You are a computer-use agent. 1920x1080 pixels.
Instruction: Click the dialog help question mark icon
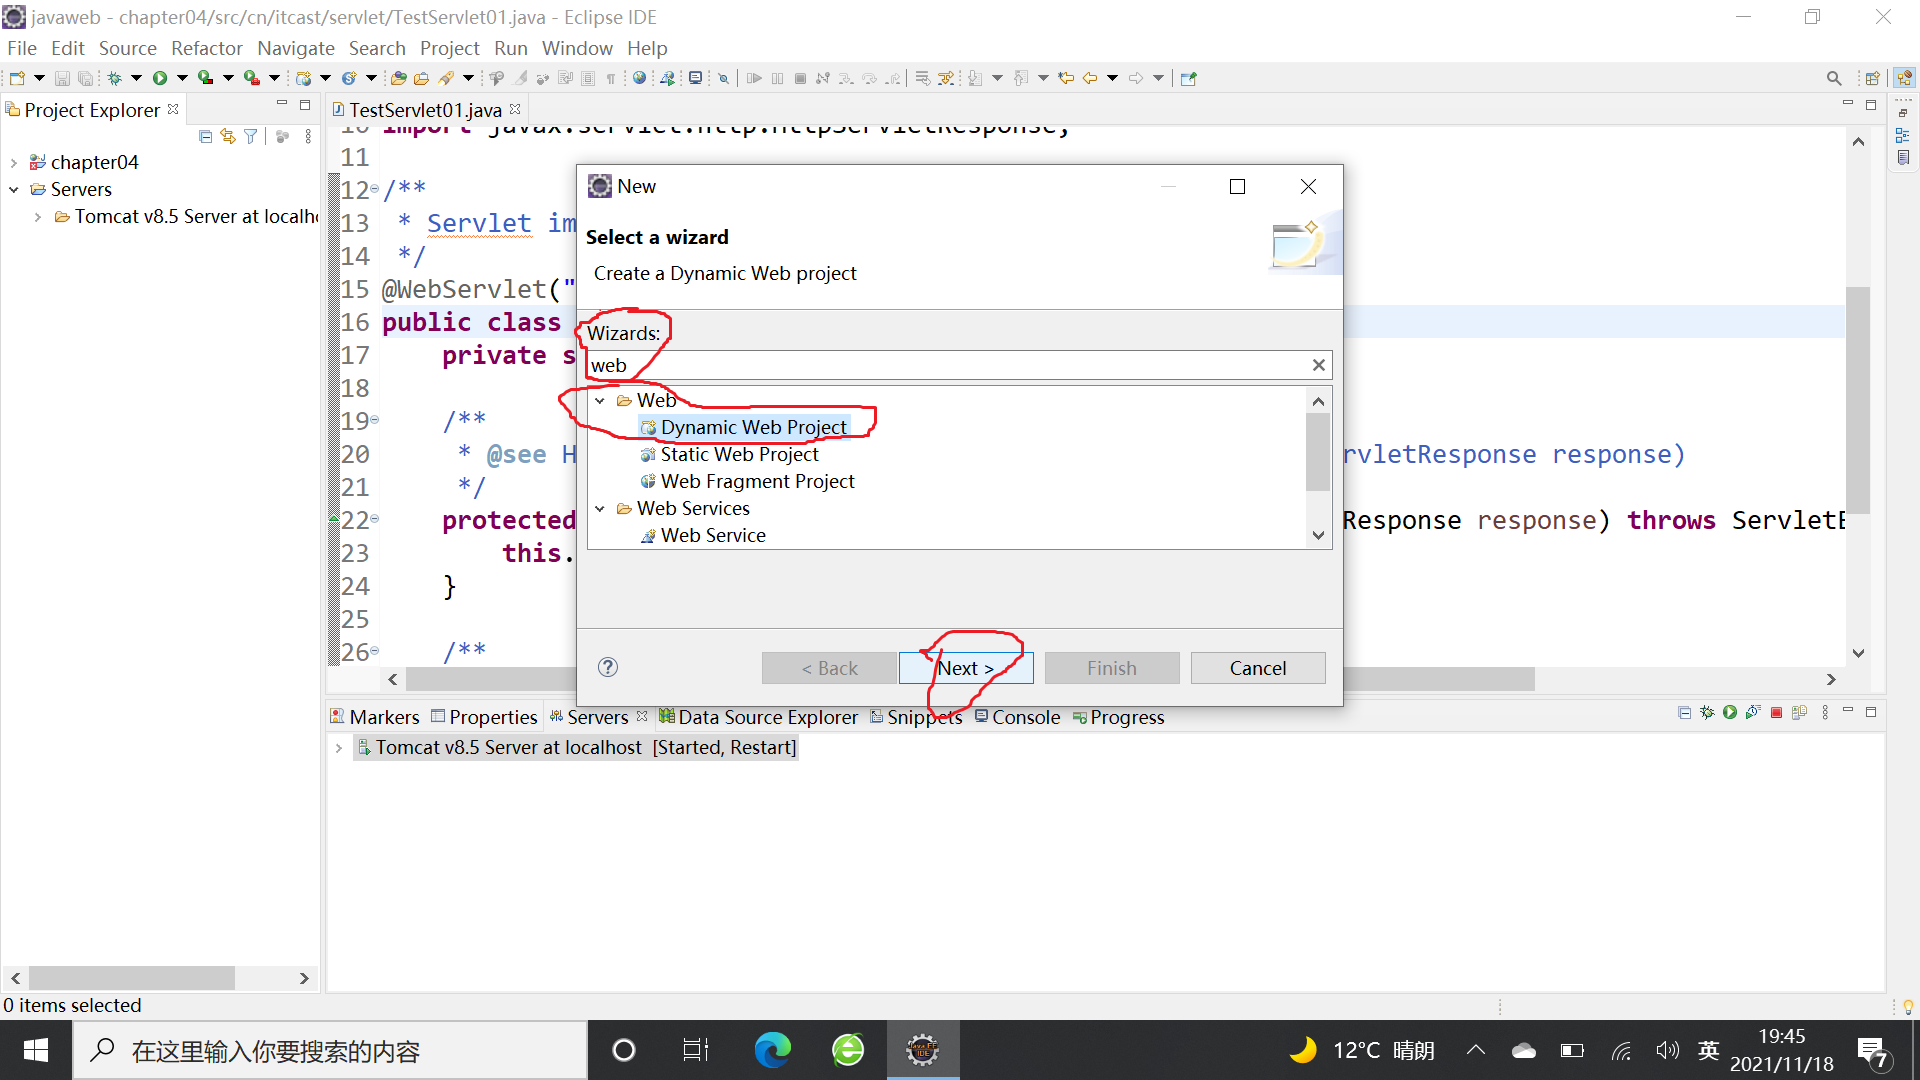click(x=608, y=668)
